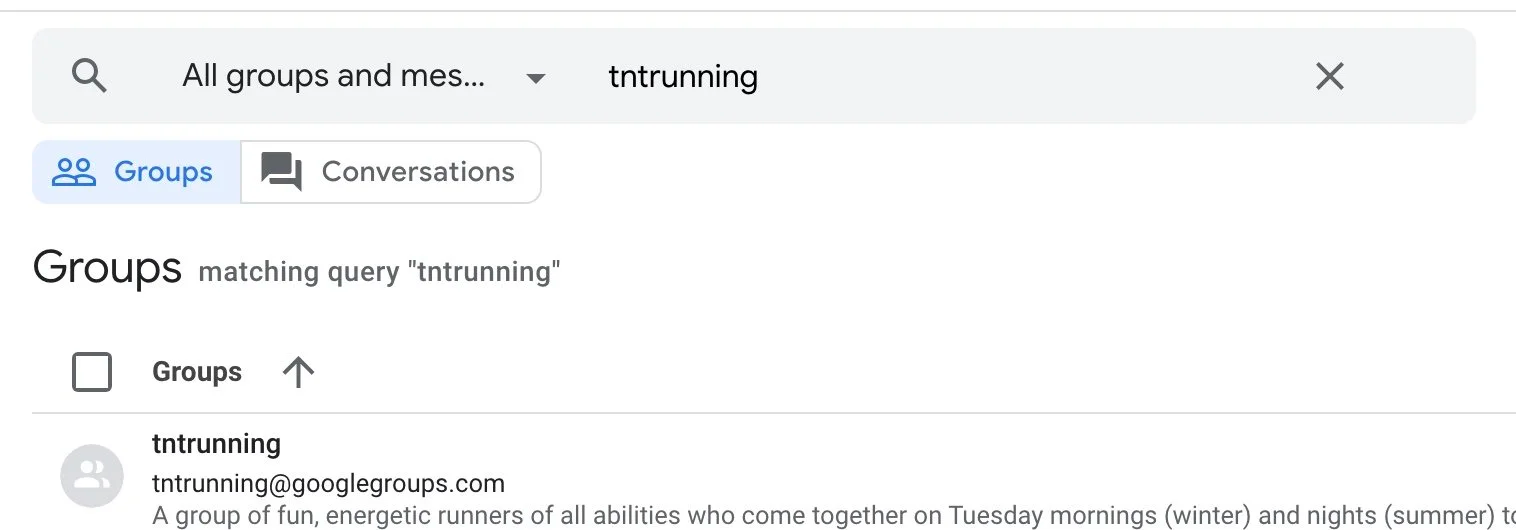Select the tntrunning result row's blank area
The height and width of the screenshot is (530, 1516).
click(900, 460)
